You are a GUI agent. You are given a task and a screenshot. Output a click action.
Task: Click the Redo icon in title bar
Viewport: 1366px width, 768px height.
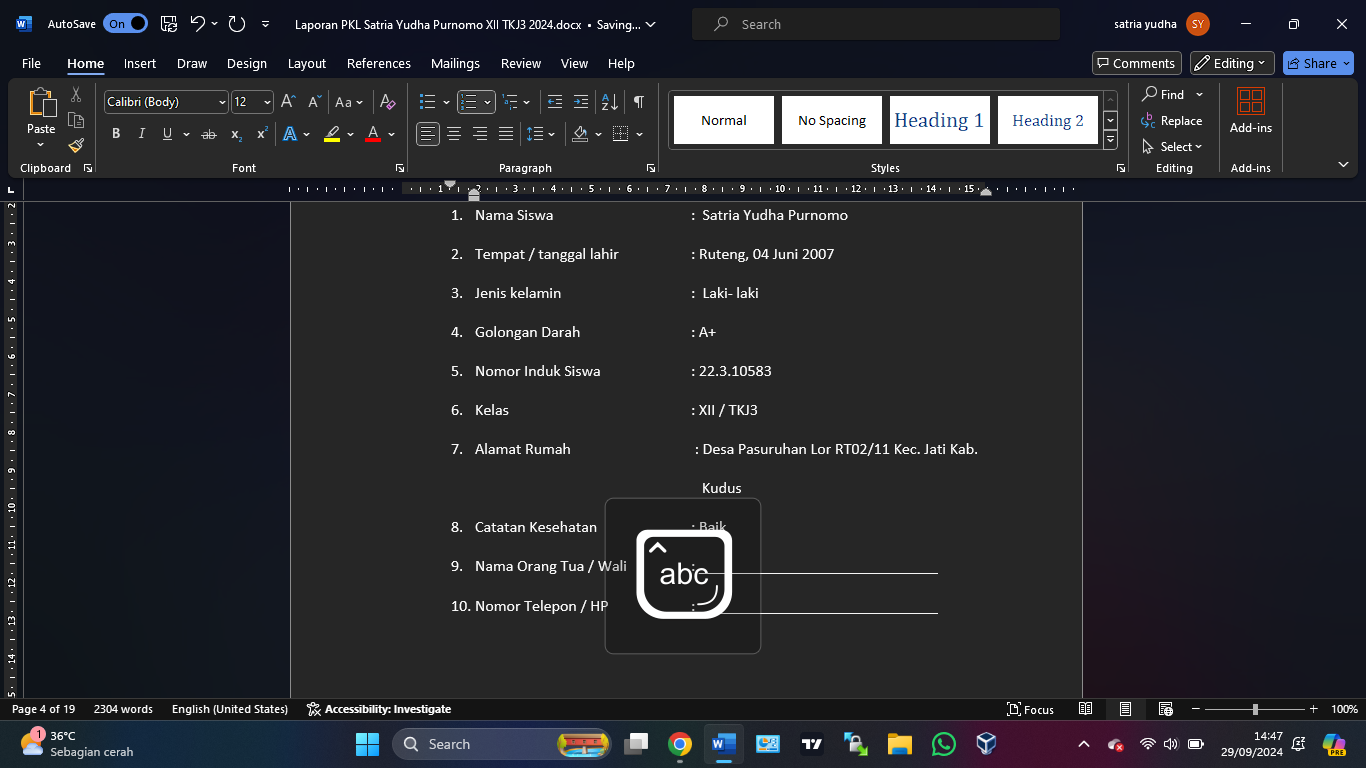pos(237,24)
